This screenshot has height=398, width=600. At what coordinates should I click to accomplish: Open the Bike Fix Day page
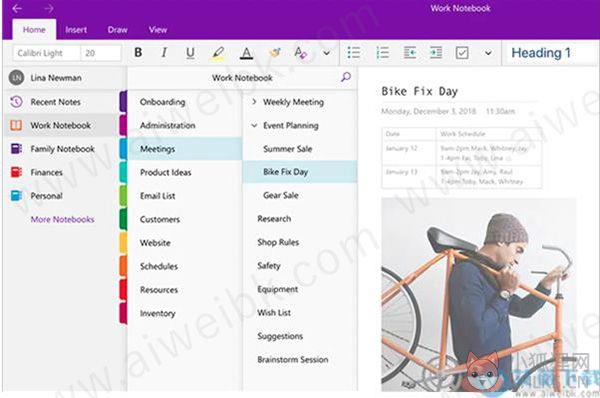[x=300, y=172]
